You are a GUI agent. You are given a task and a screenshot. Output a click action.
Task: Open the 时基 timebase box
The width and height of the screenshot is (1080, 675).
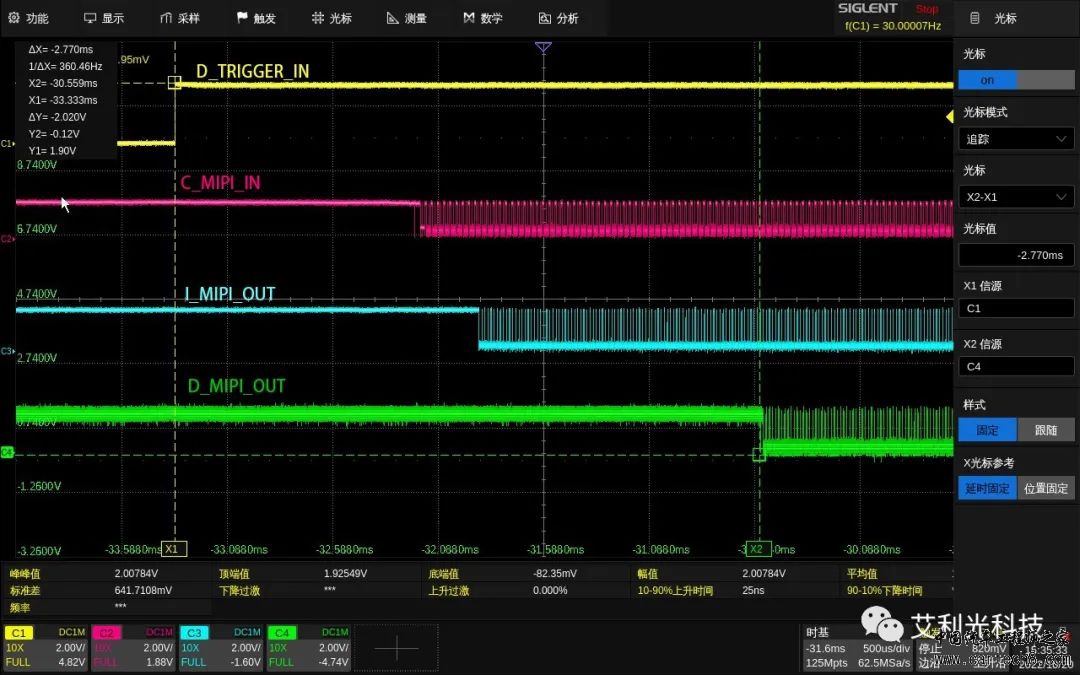tap(856, 647)
